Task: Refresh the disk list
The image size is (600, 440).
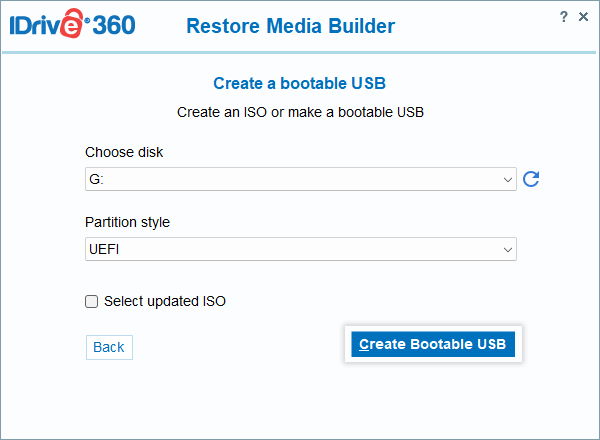Action: [x=532, y=179]
